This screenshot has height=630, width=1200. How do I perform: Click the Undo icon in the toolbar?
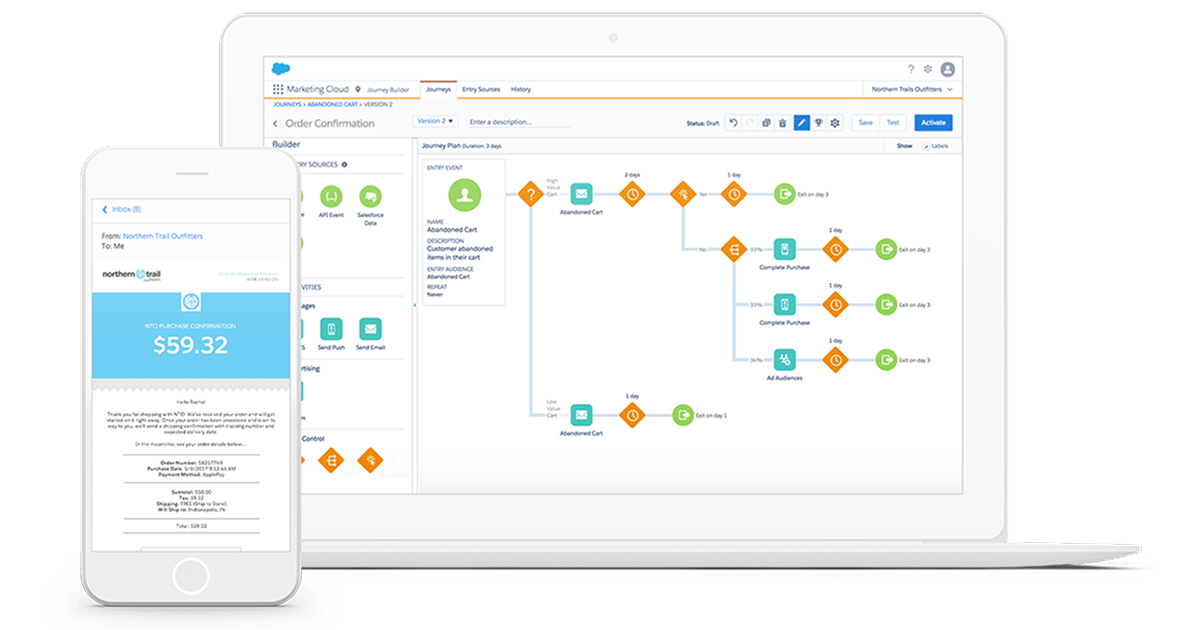tap(734, 122)
